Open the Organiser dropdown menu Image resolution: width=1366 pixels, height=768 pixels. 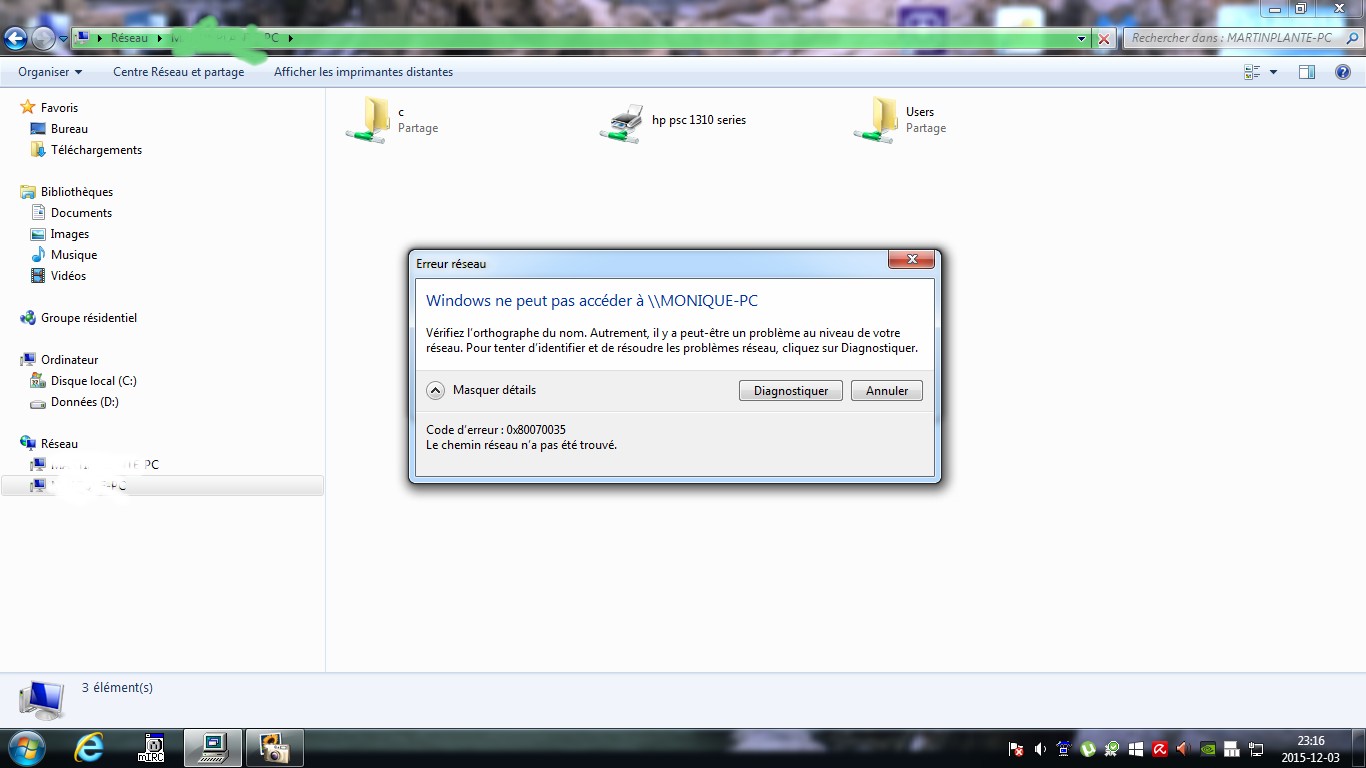click(x=50, y=72)
